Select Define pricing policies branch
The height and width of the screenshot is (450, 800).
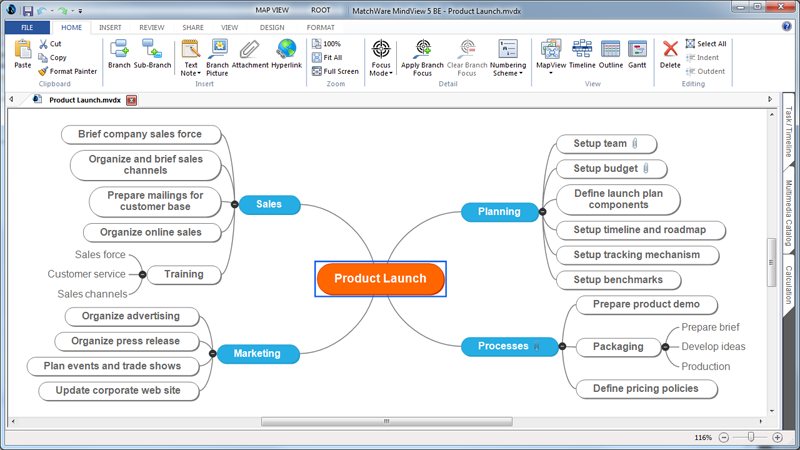point(646,389)
